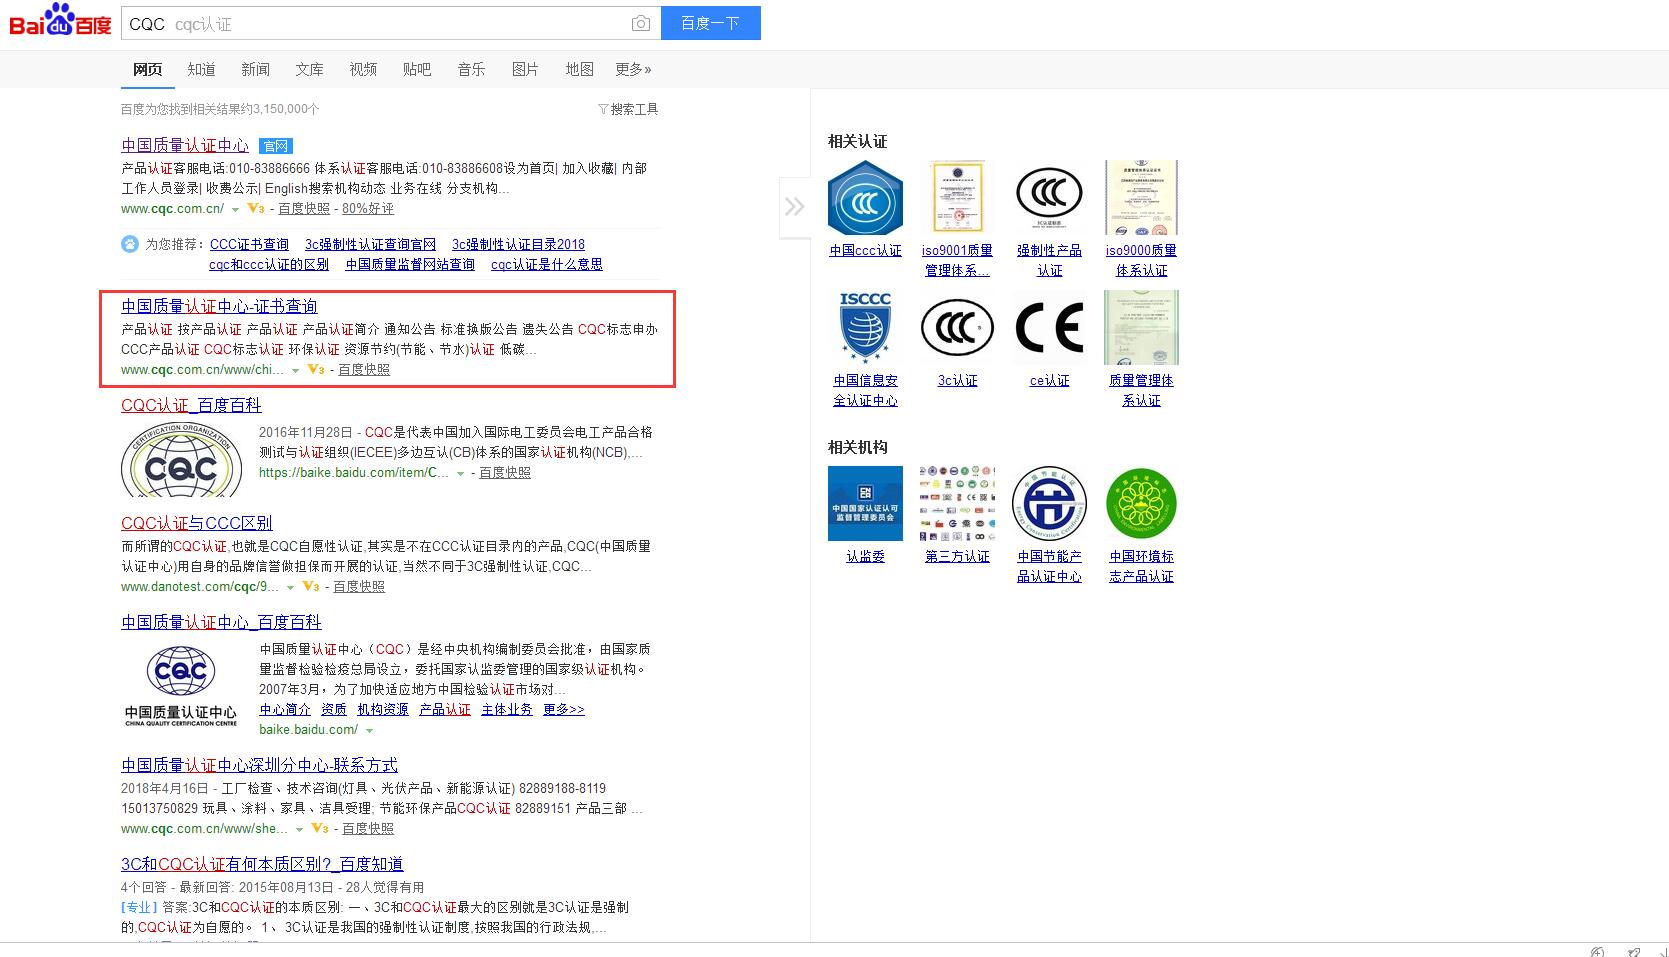Click 第三方认证 logos collage image
This screenshot has height=957, width=1669.
958,504
